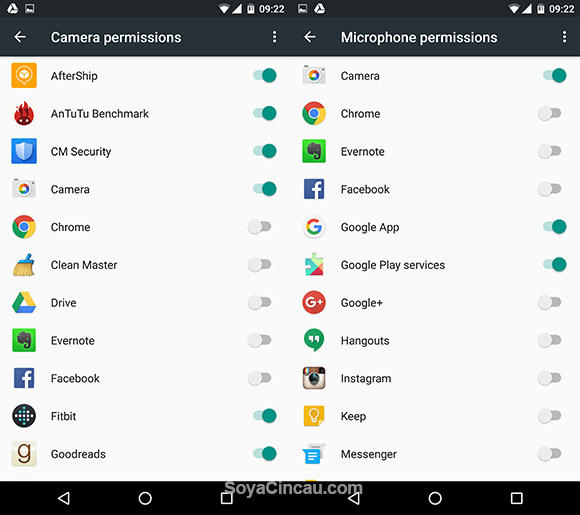Tap the Instagram icon in microphone list
This screenshot has width=580, height=515.
[314, 378]
